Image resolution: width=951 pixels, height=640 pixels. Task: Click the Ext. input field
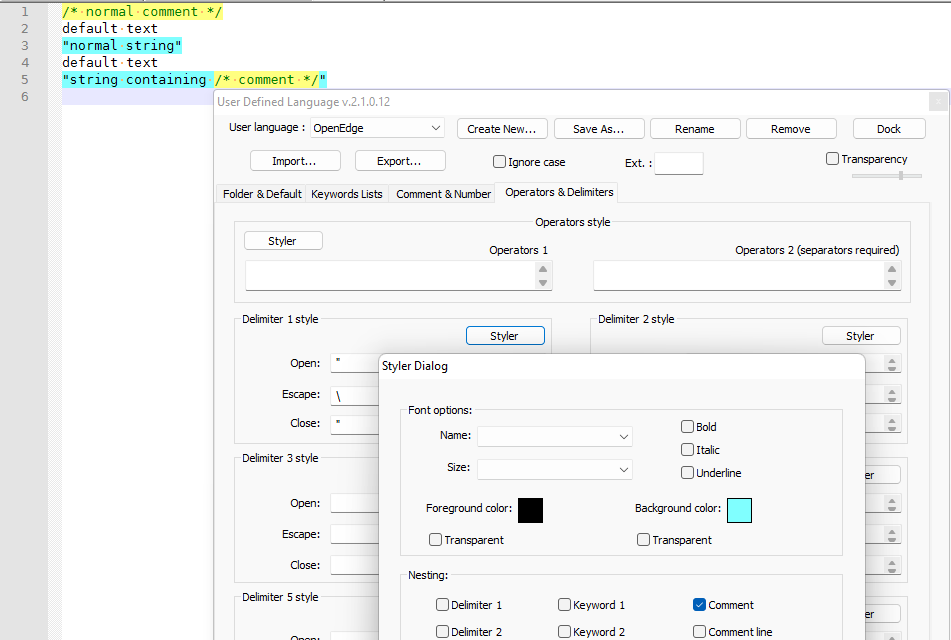679,163
